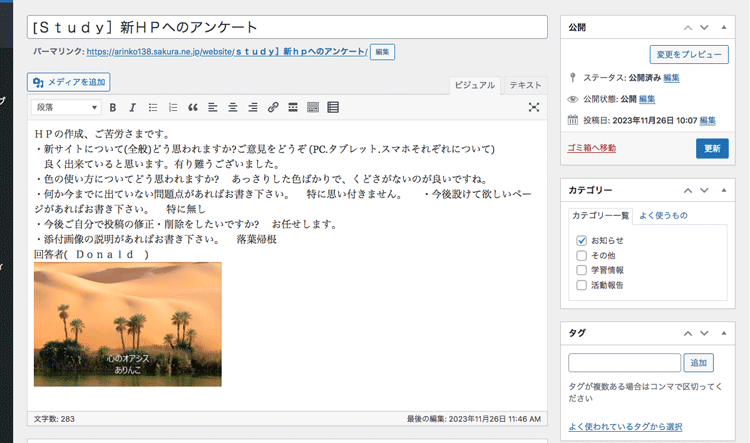Click the insert link icon

273,107
